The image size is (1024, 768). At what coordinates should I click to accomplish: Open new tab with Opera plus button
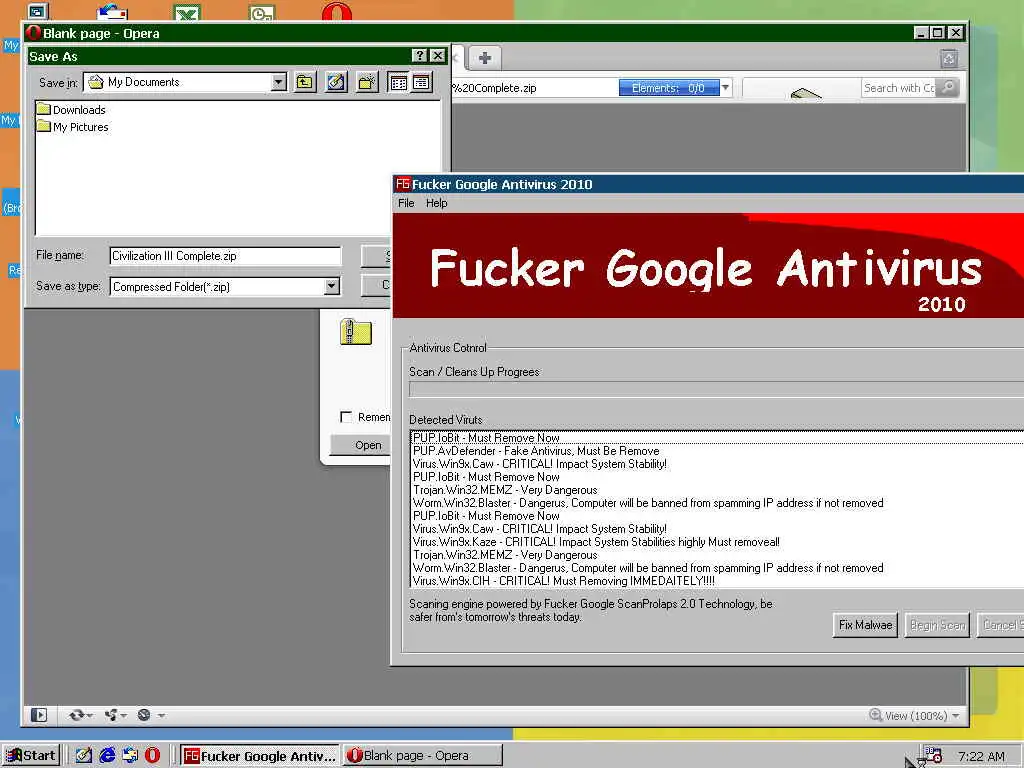pyautogui.click(x=485, y=58)
